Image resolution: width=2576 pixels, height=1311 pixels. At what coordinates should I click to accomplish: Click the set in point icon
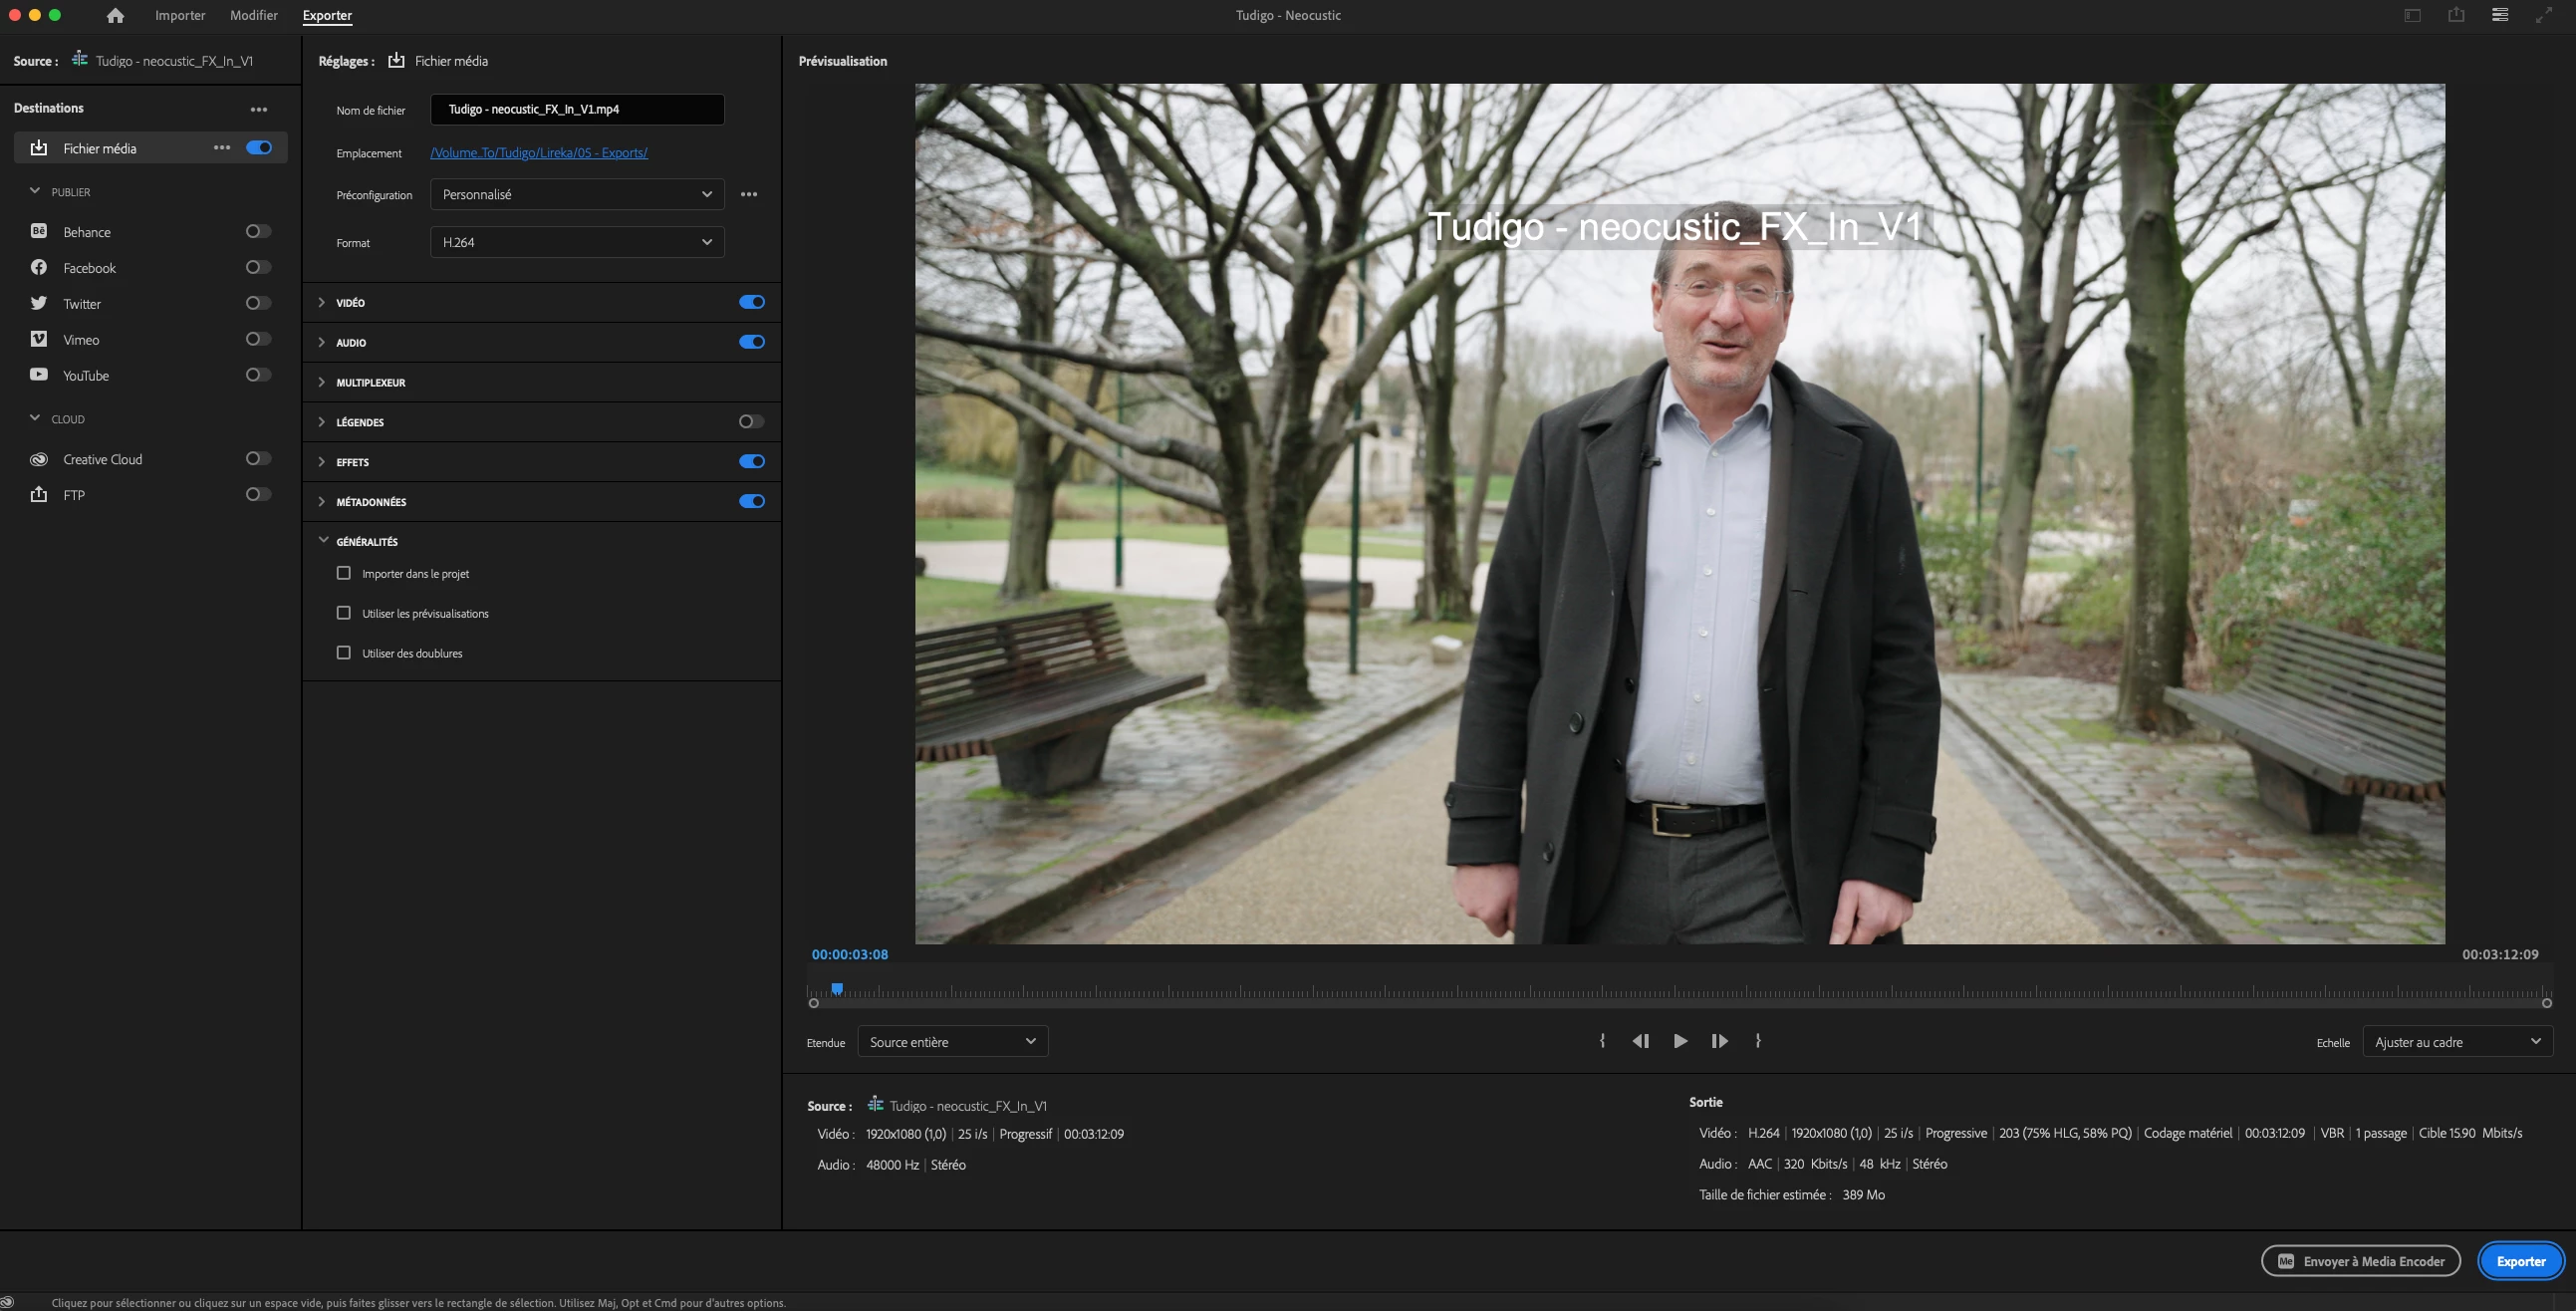click(x=1602, y=1041)
